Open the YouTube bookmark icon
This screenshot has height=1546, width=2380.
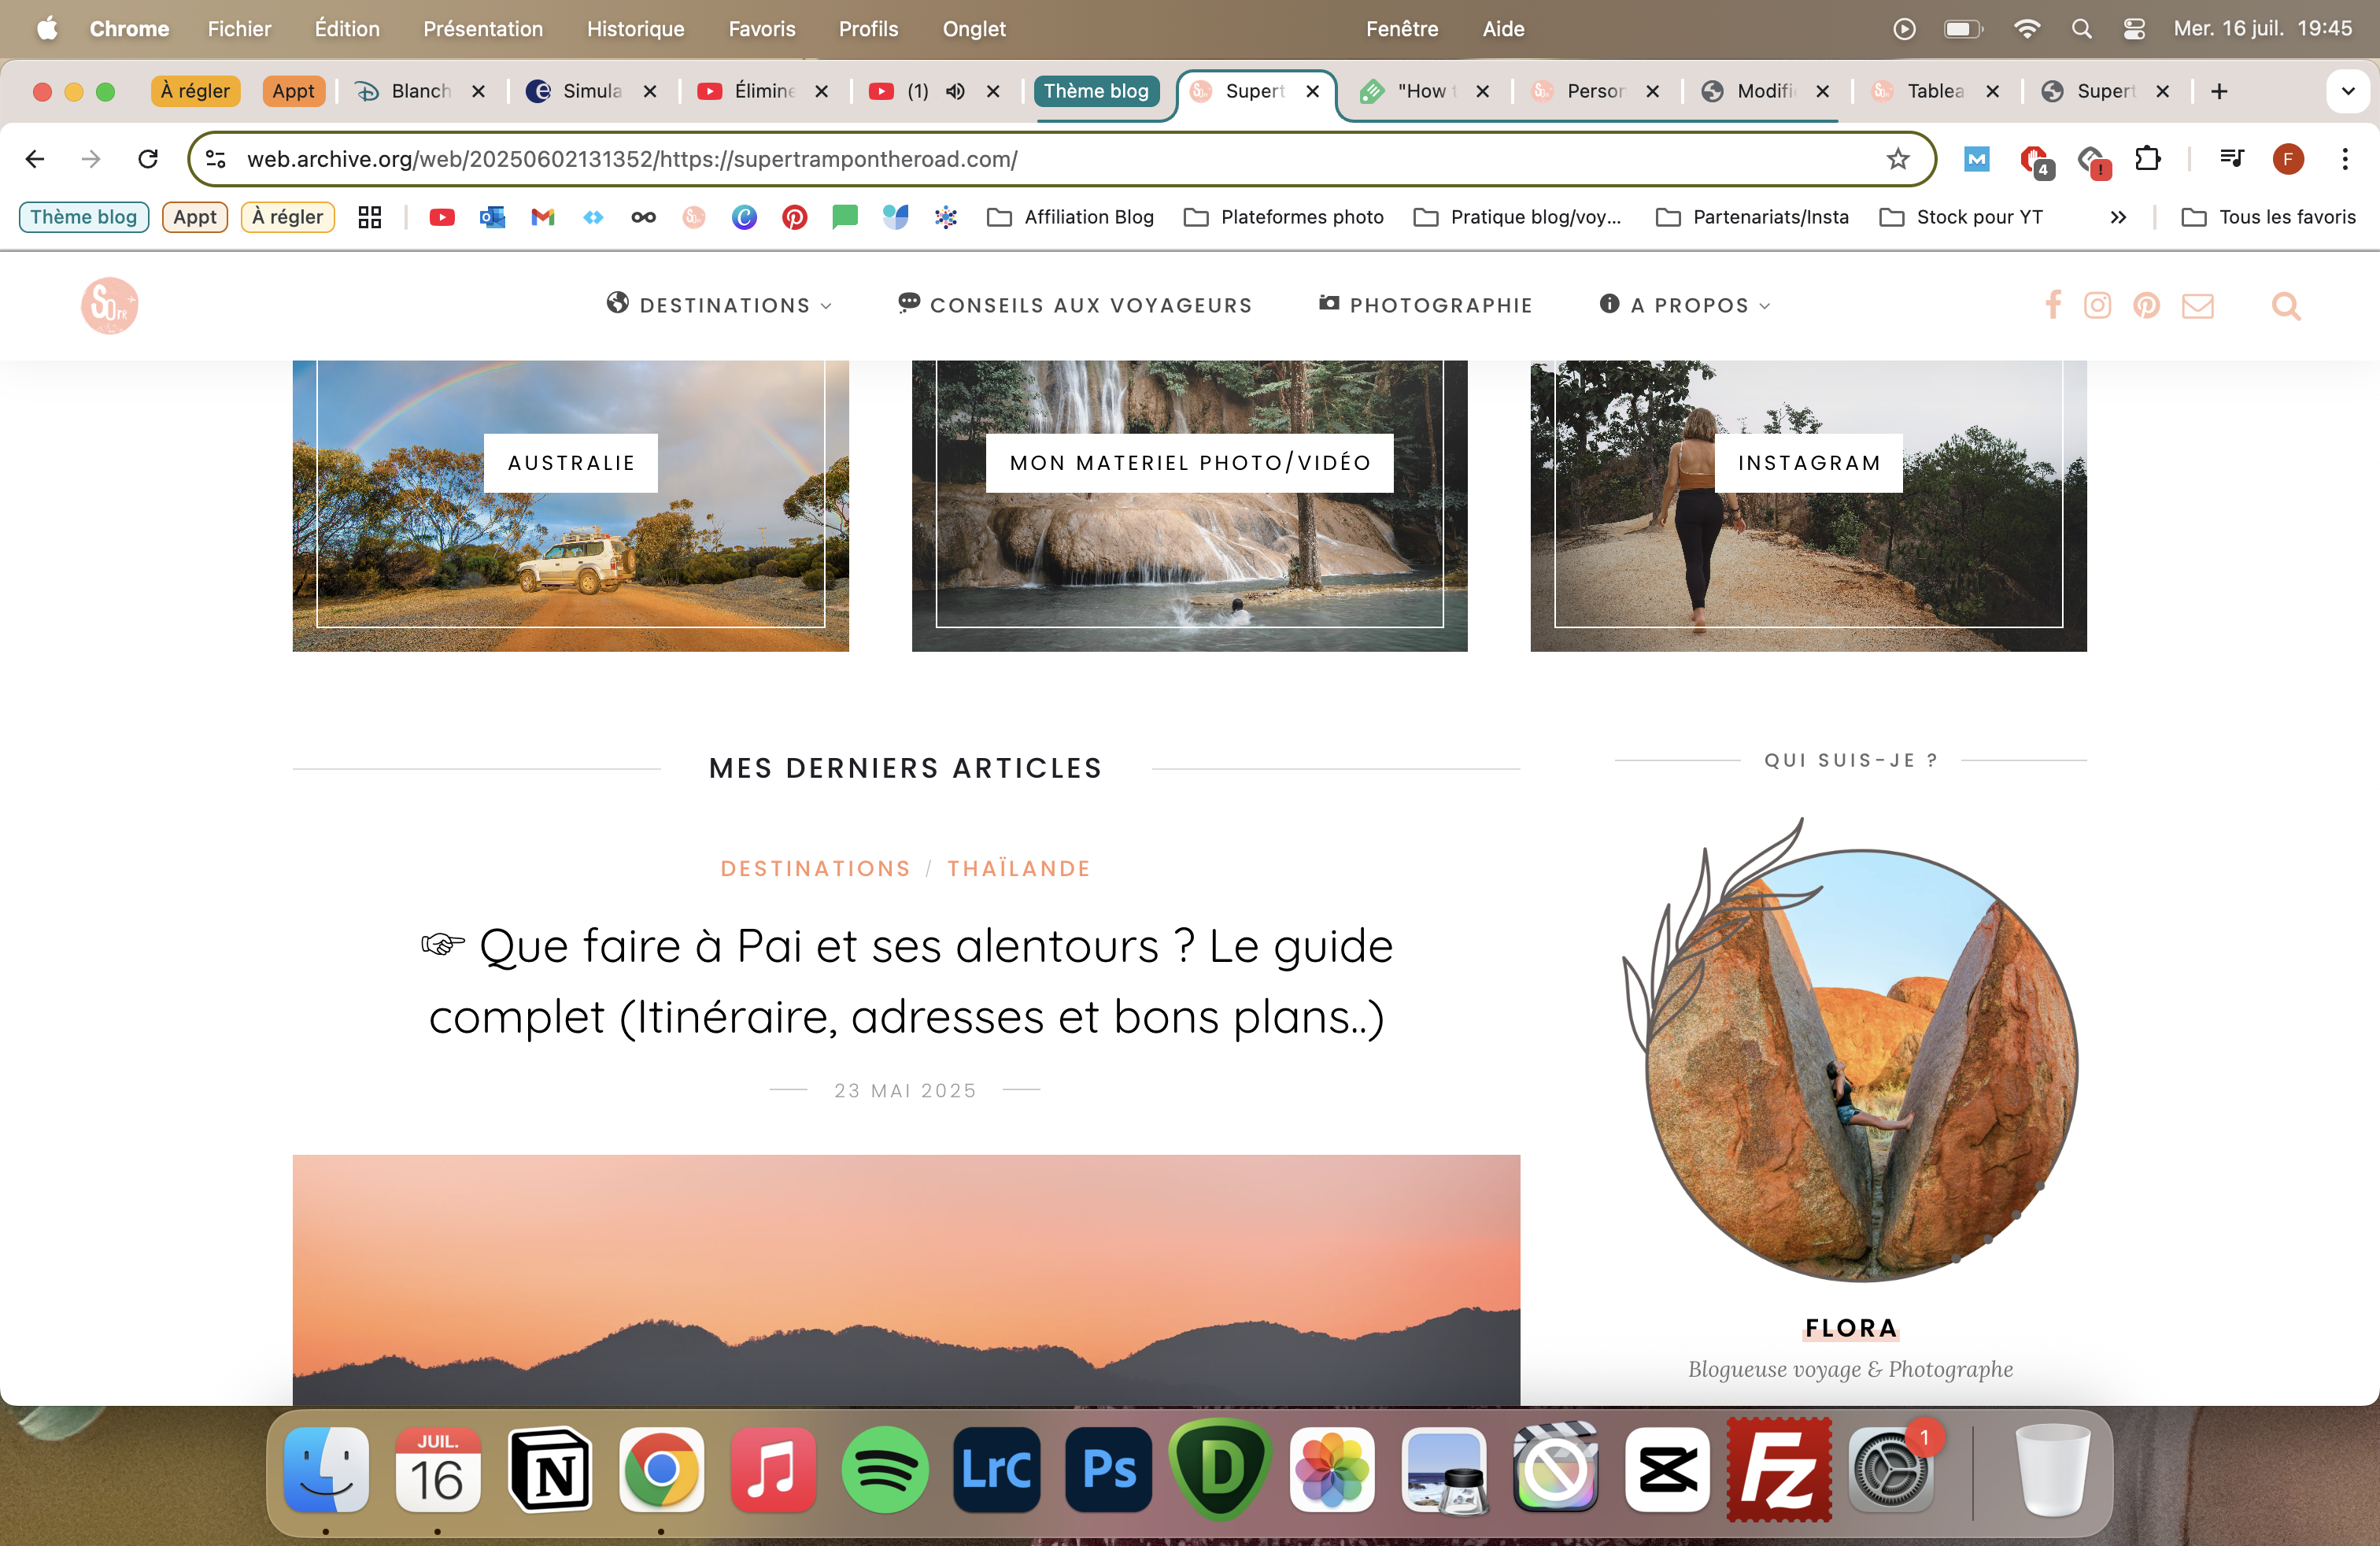point(442,217)
